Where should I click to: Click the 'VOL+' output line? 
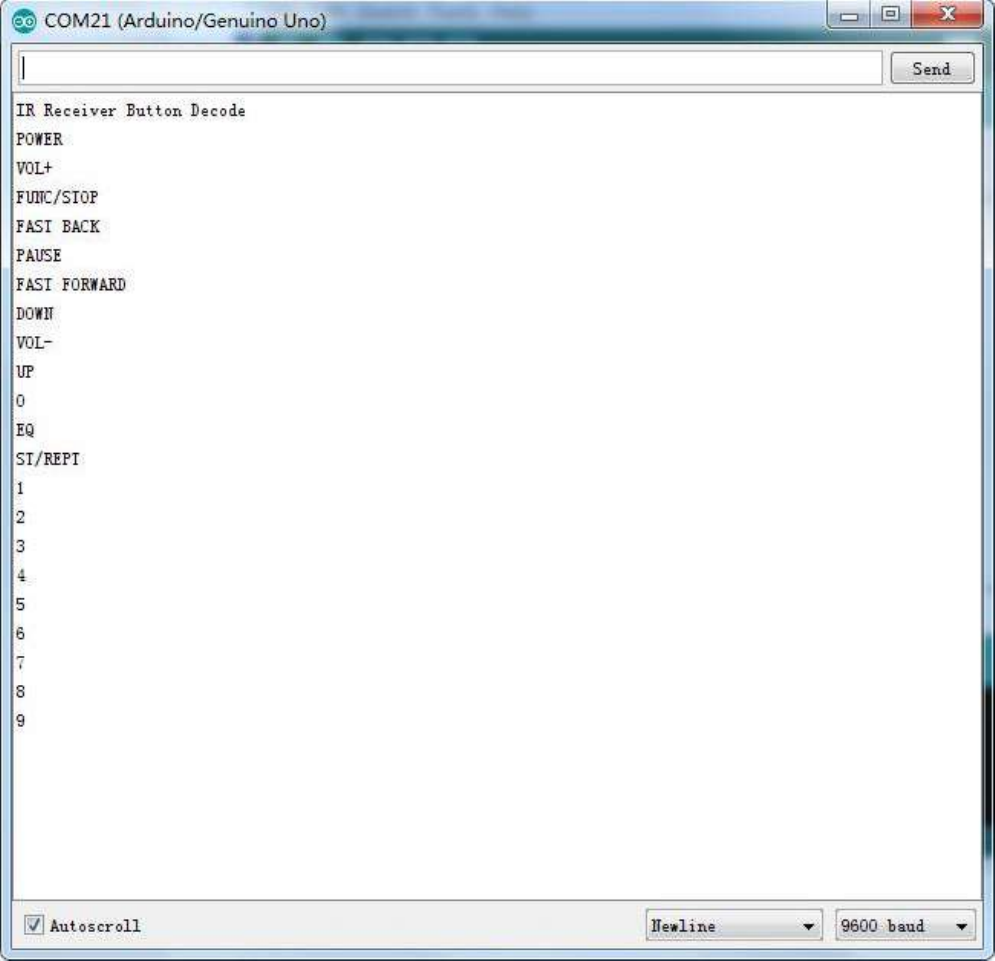(x=34, y=168)
